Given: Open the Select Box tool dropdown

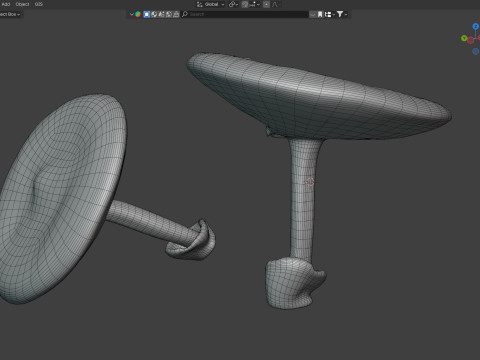Looking at the screenshot, I should [x=10, y=14].
